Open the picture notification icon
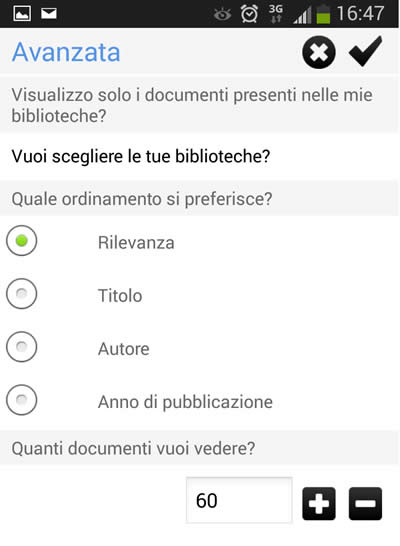The height and width of the screenshot is (546, 400). point(22,14)
